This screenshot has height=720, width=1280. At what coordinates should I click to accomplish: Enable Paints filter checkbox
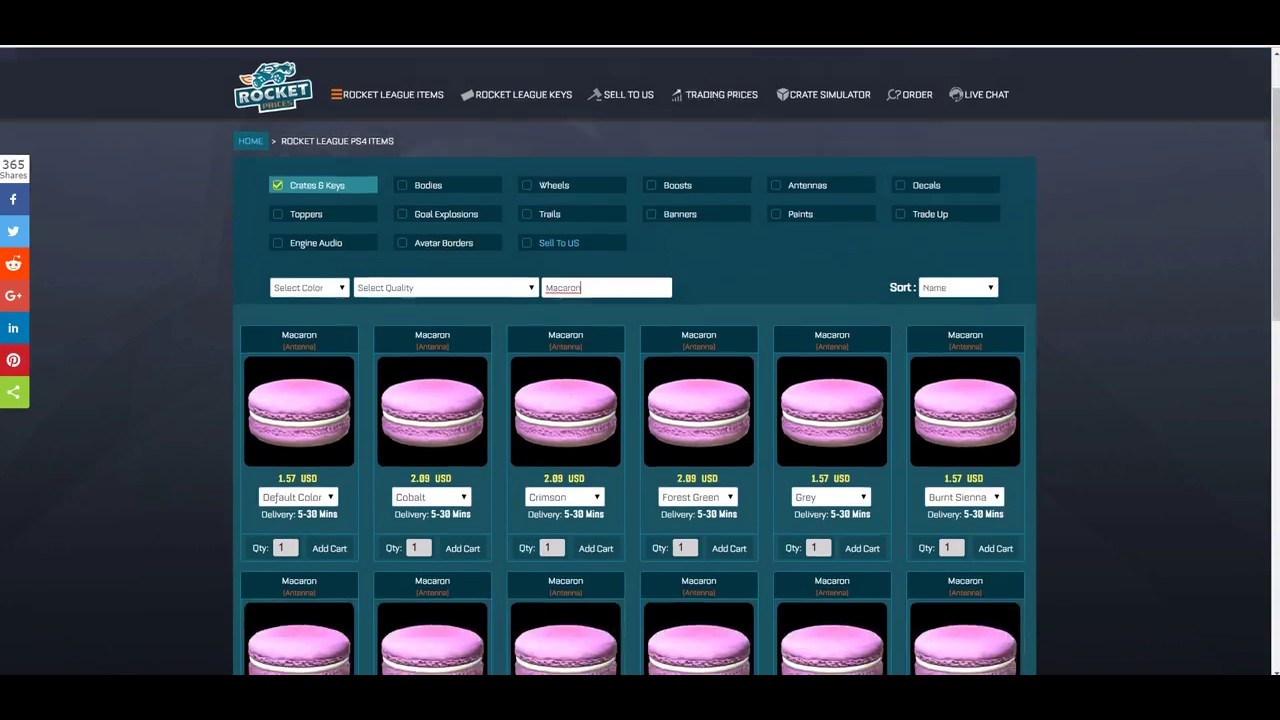coord(776,214)
